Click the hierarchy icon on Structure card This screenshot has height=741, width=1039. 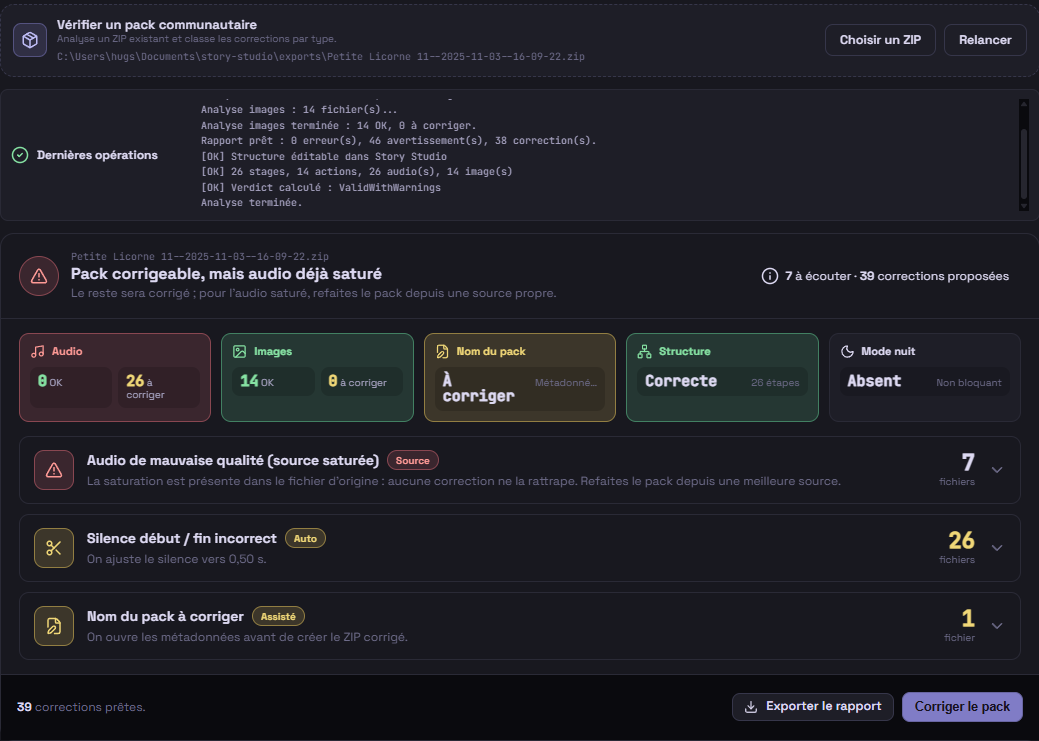pyautogui.click(x=644, y=351)
